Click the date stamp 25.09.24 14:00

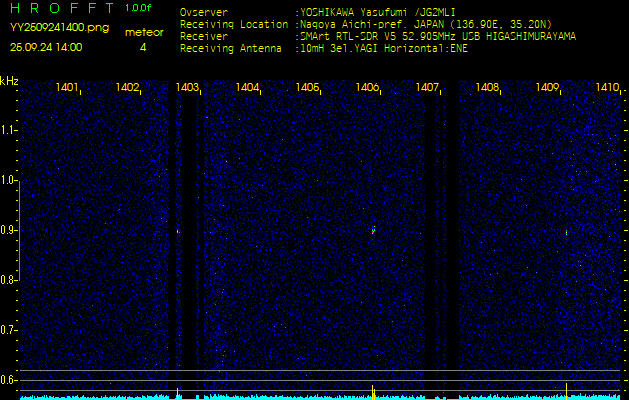(x=46, y=47)
